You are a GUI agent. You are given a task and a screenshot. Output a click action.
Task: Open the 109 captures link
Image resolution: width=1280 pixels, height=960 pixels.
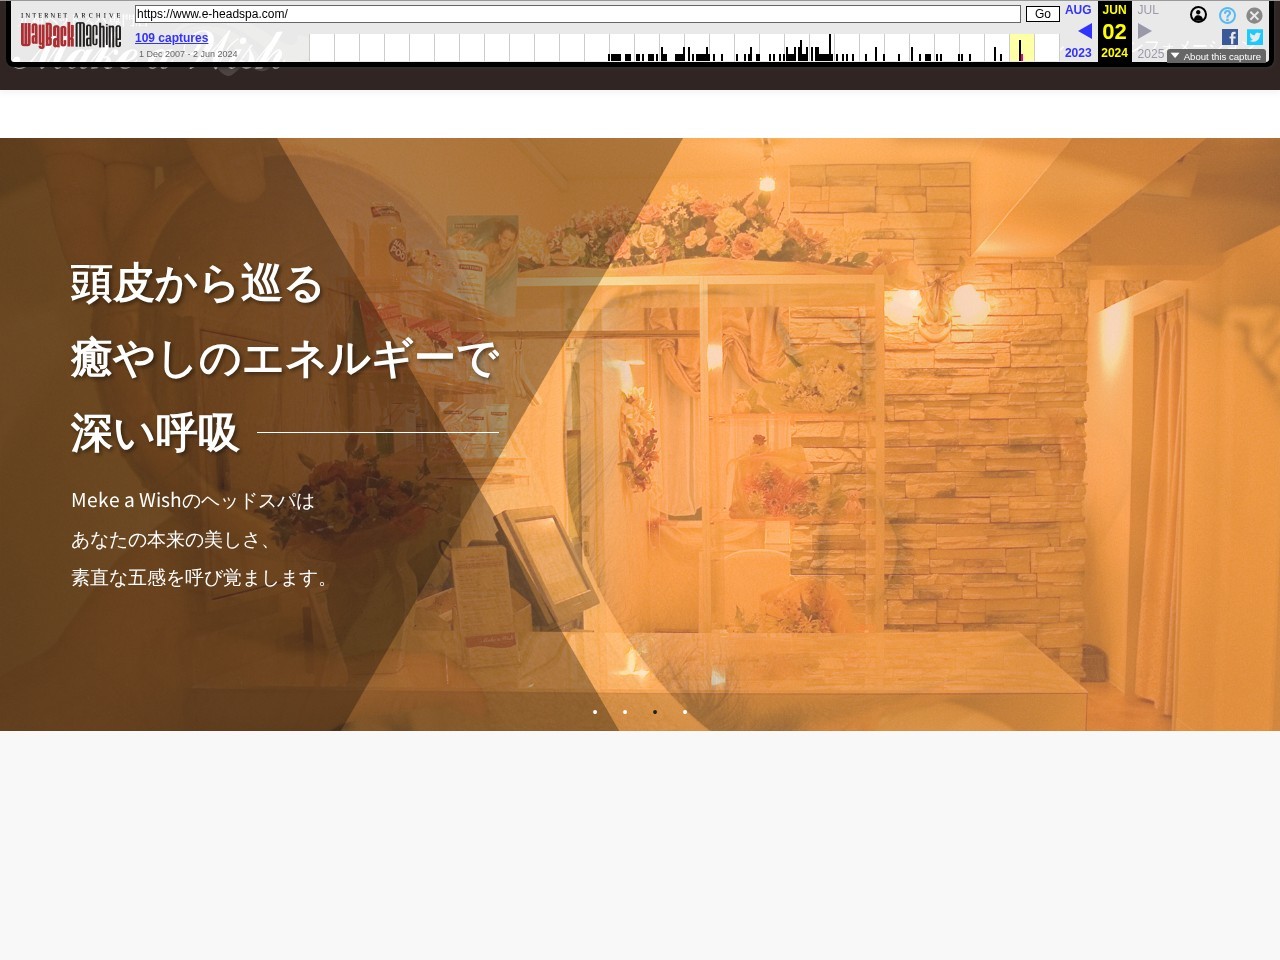171,38
